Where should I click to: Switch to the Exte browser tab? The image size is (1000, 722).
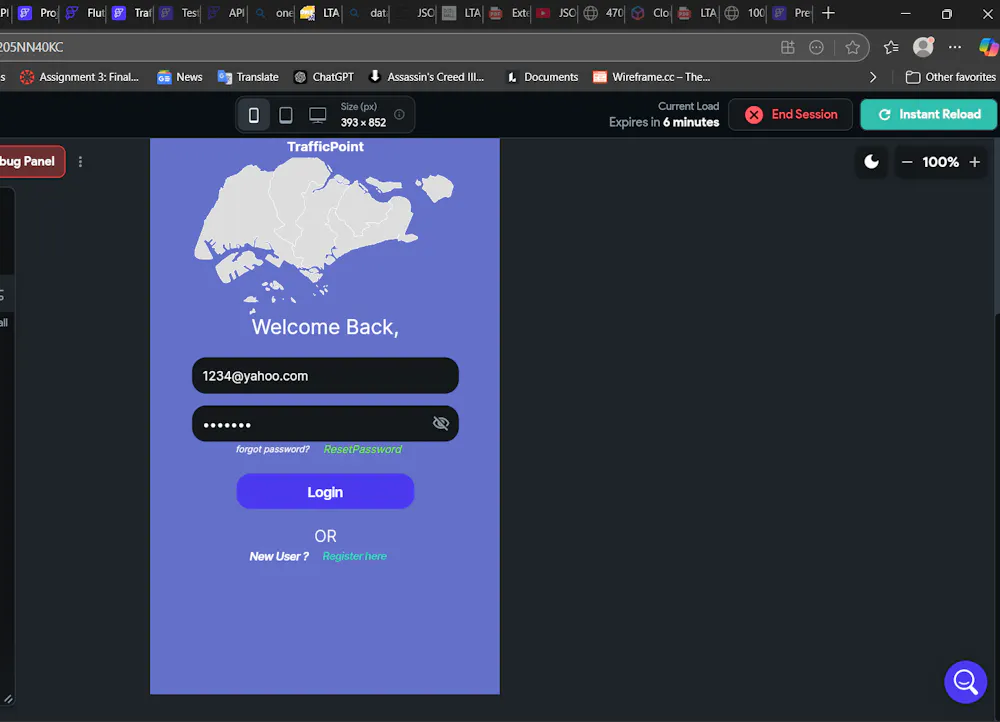click(x=511, y=13)
